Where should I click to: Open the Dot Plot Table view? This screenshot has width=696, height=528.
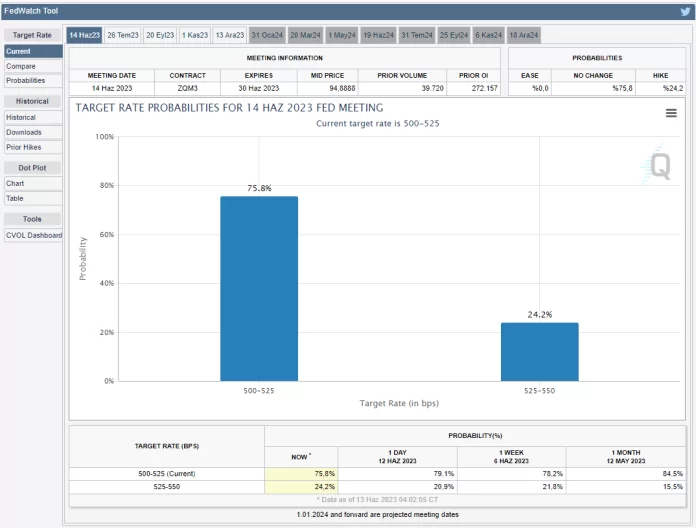tap(16, 198)
